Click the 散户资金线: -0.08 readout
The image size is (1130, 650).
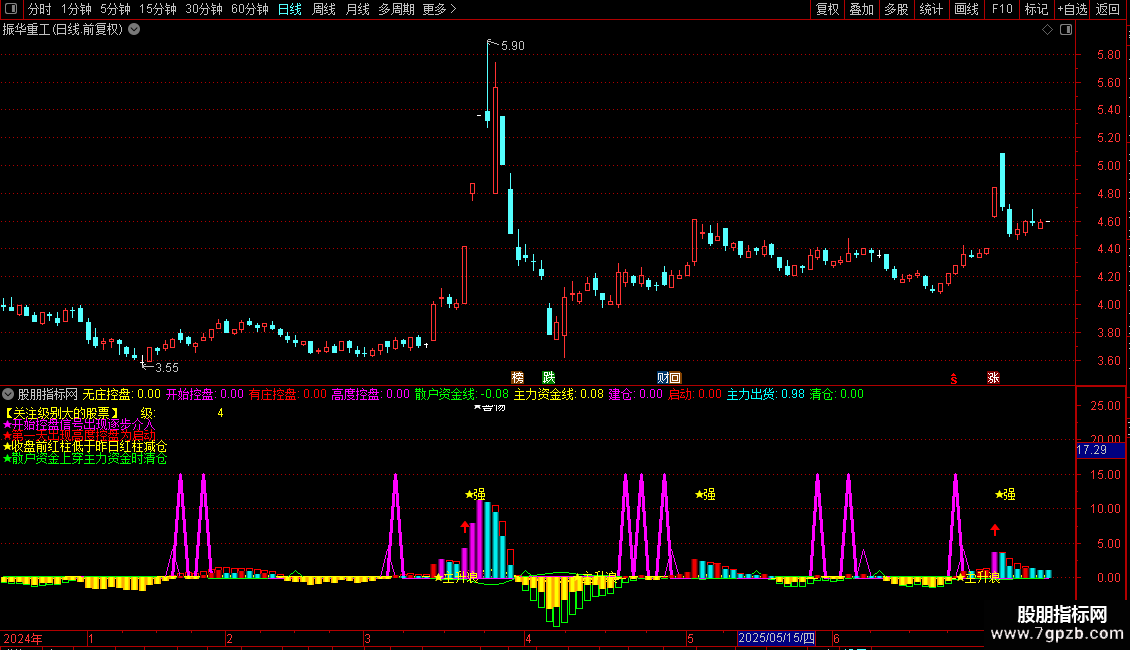coord(461,394)
